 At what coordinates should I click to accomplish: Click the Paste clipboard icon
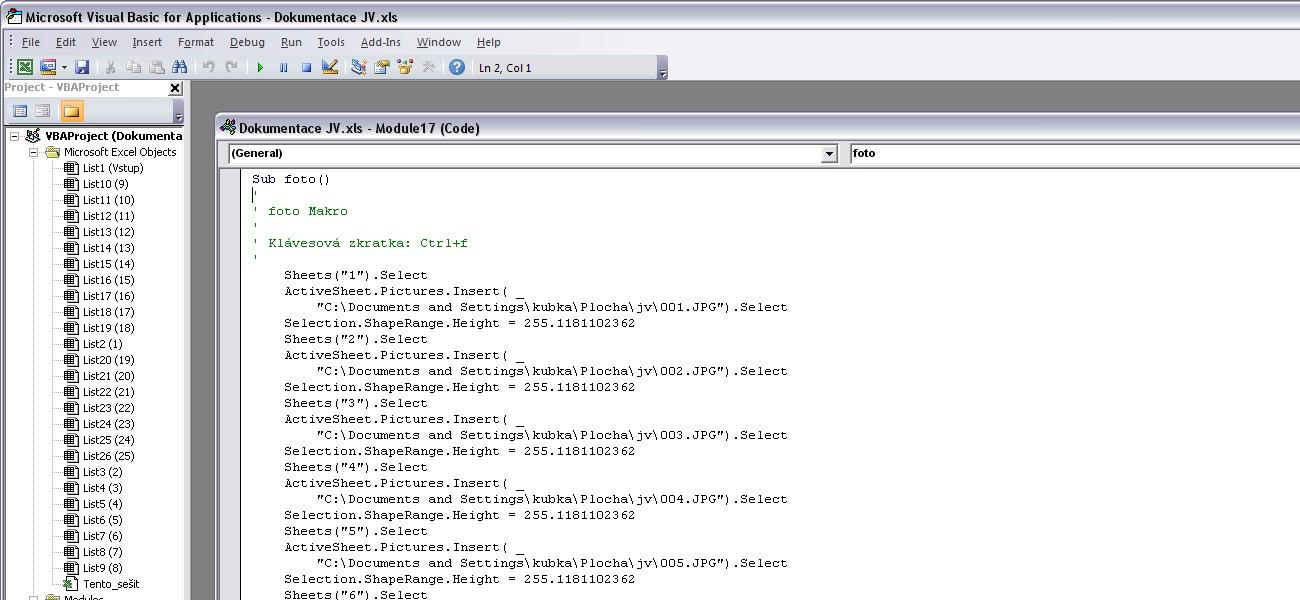click(x=157, y=67)
